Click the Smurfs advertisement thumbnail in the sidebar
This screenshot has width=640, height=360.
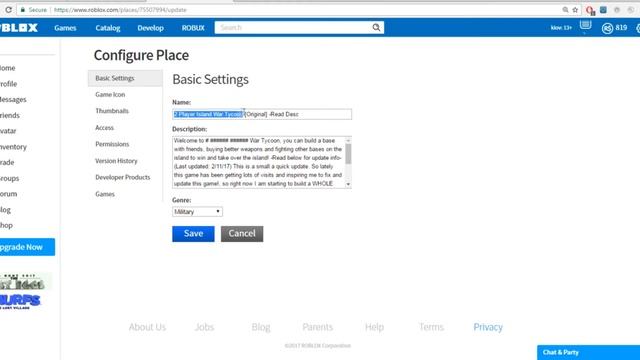[x=25, y=291]
